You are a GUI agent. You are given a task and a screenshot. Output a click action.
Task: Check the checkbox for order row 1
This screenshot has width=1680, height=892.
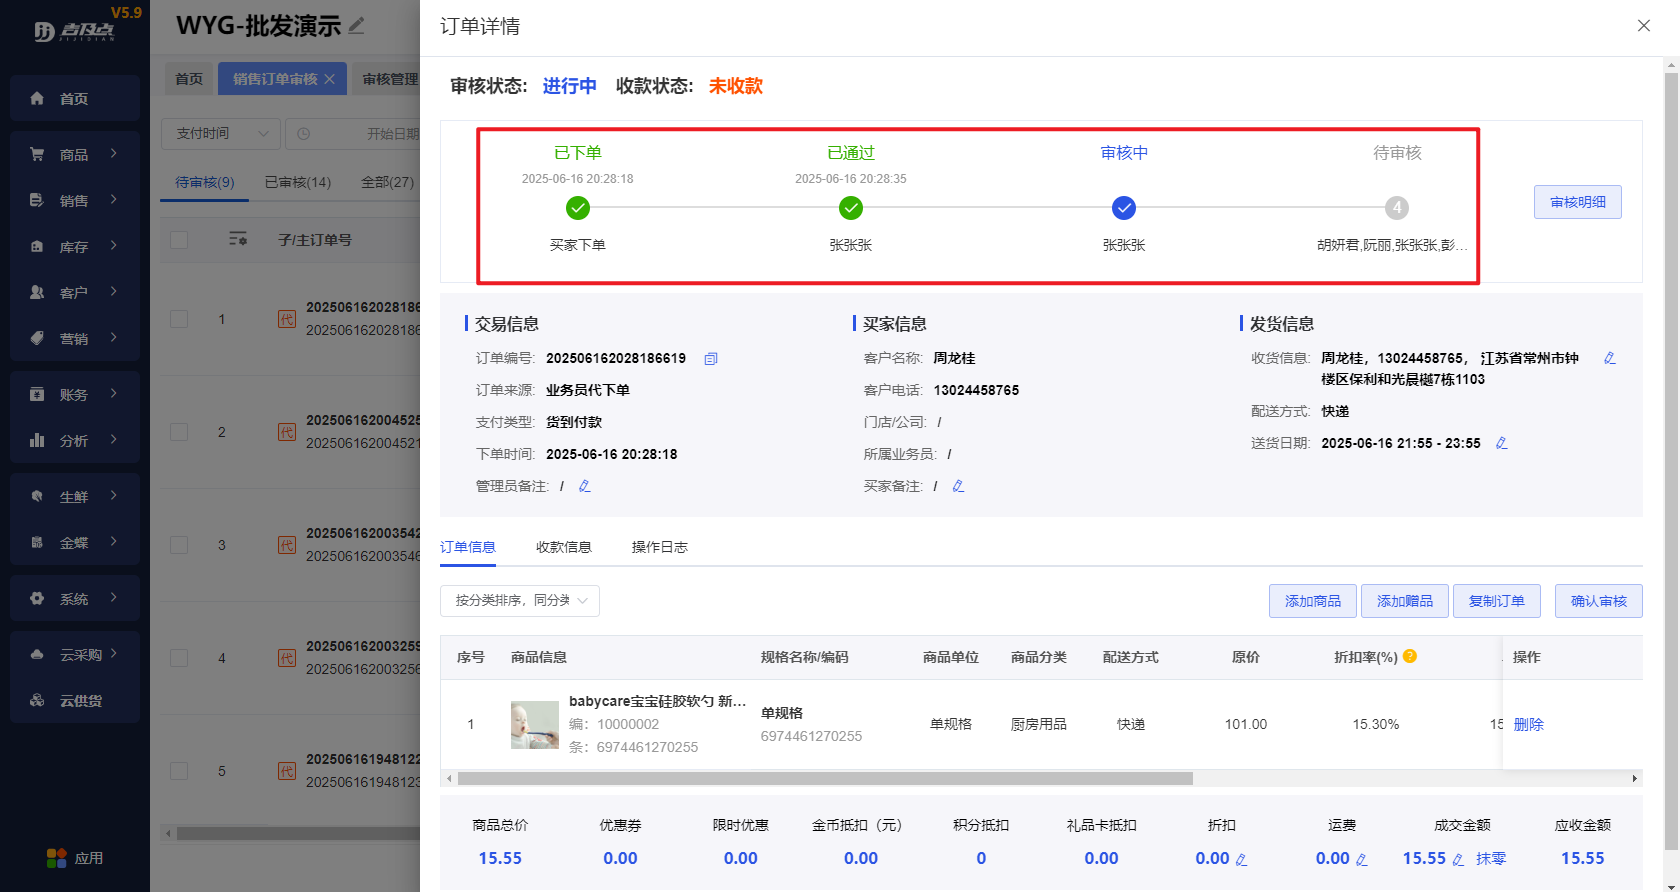click(179, 319)
